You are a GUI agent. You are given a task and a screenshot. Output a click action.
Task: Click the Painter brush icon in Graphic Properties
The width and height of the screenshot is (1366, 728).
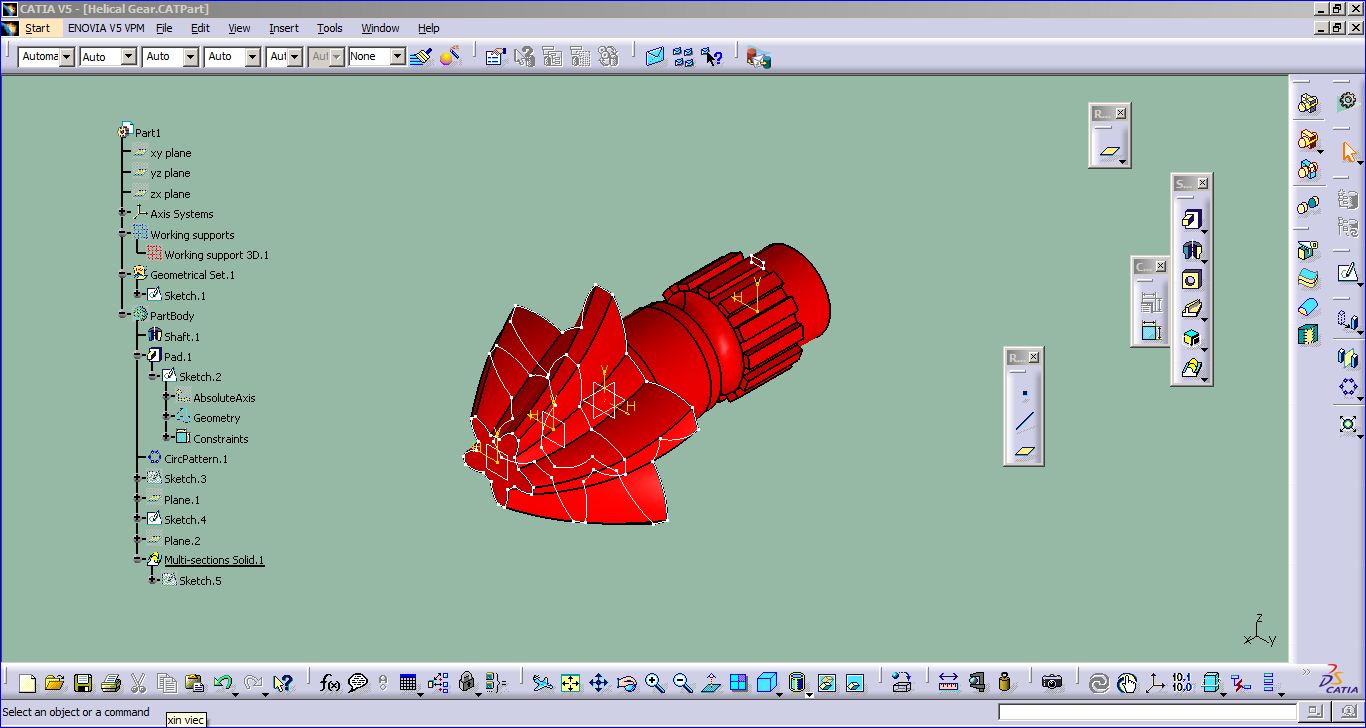(x=421, y=57)
